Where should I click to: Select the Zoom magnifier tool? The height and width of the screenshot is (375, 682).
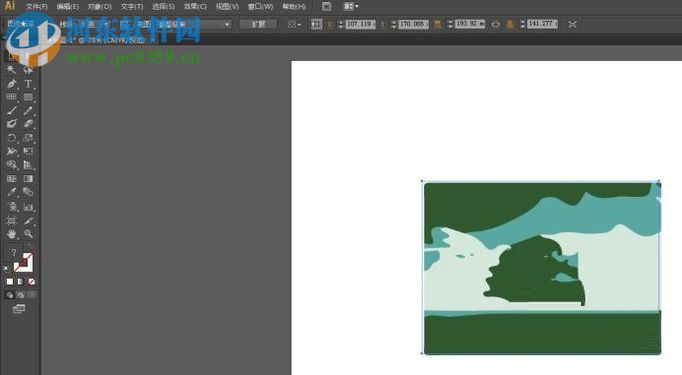28,234
